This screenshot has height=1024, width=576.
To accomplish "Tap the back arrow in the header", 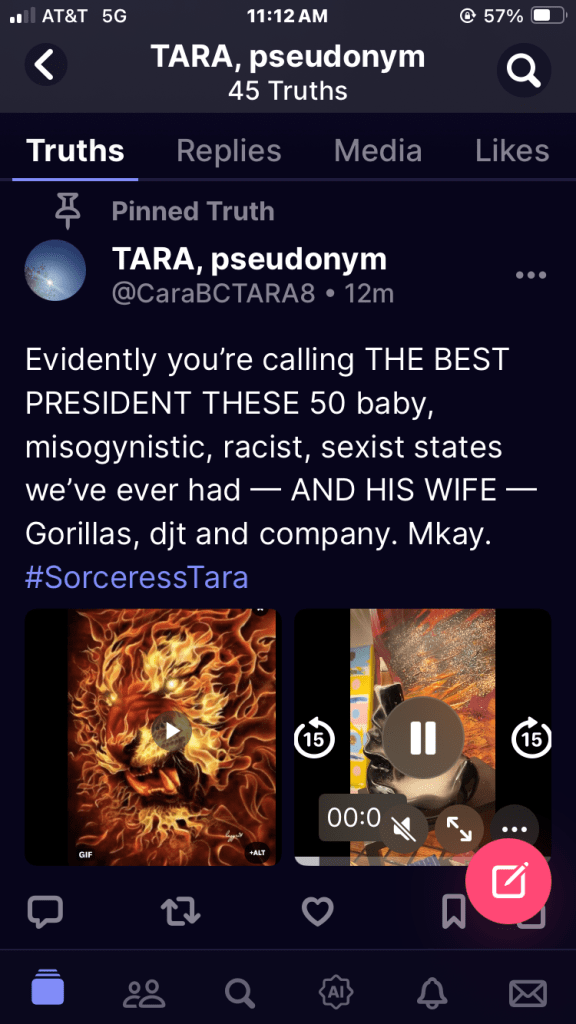I will point(46,65).
